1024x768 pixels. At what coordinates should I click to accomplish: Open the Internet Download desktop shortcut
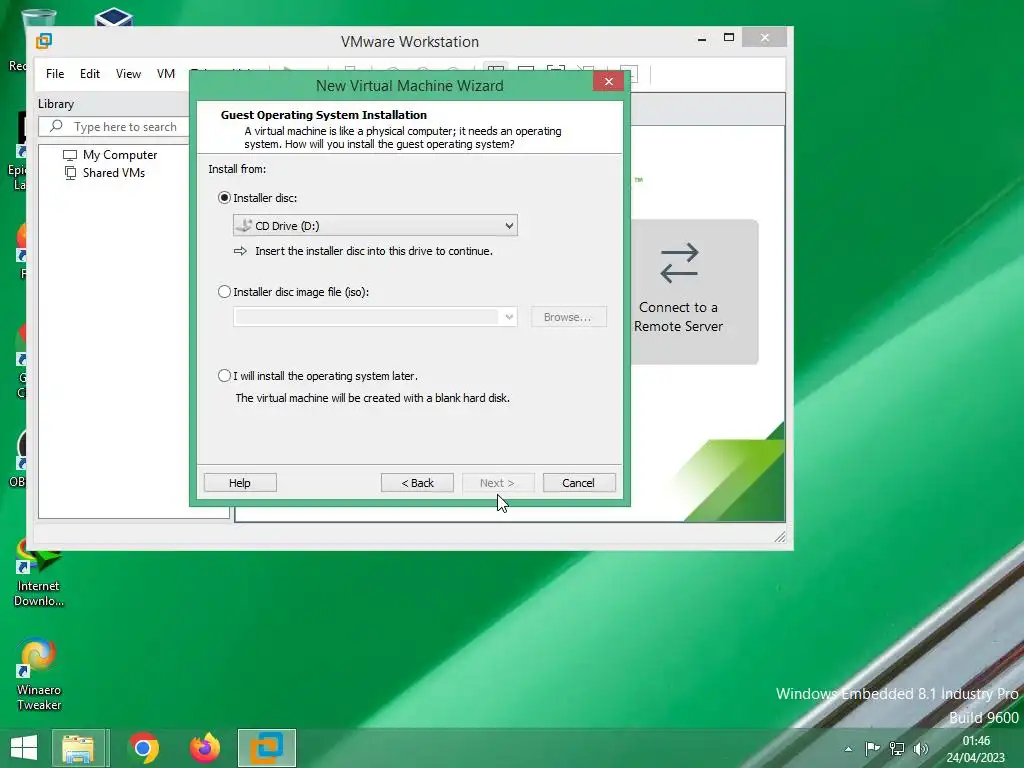click(x=39, y=575)
